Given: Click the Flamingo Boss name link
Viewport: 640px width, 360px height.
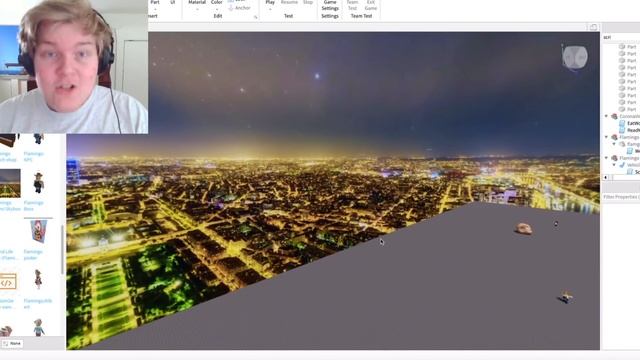Looking at the screenshot, I should (x=33, y=206).
